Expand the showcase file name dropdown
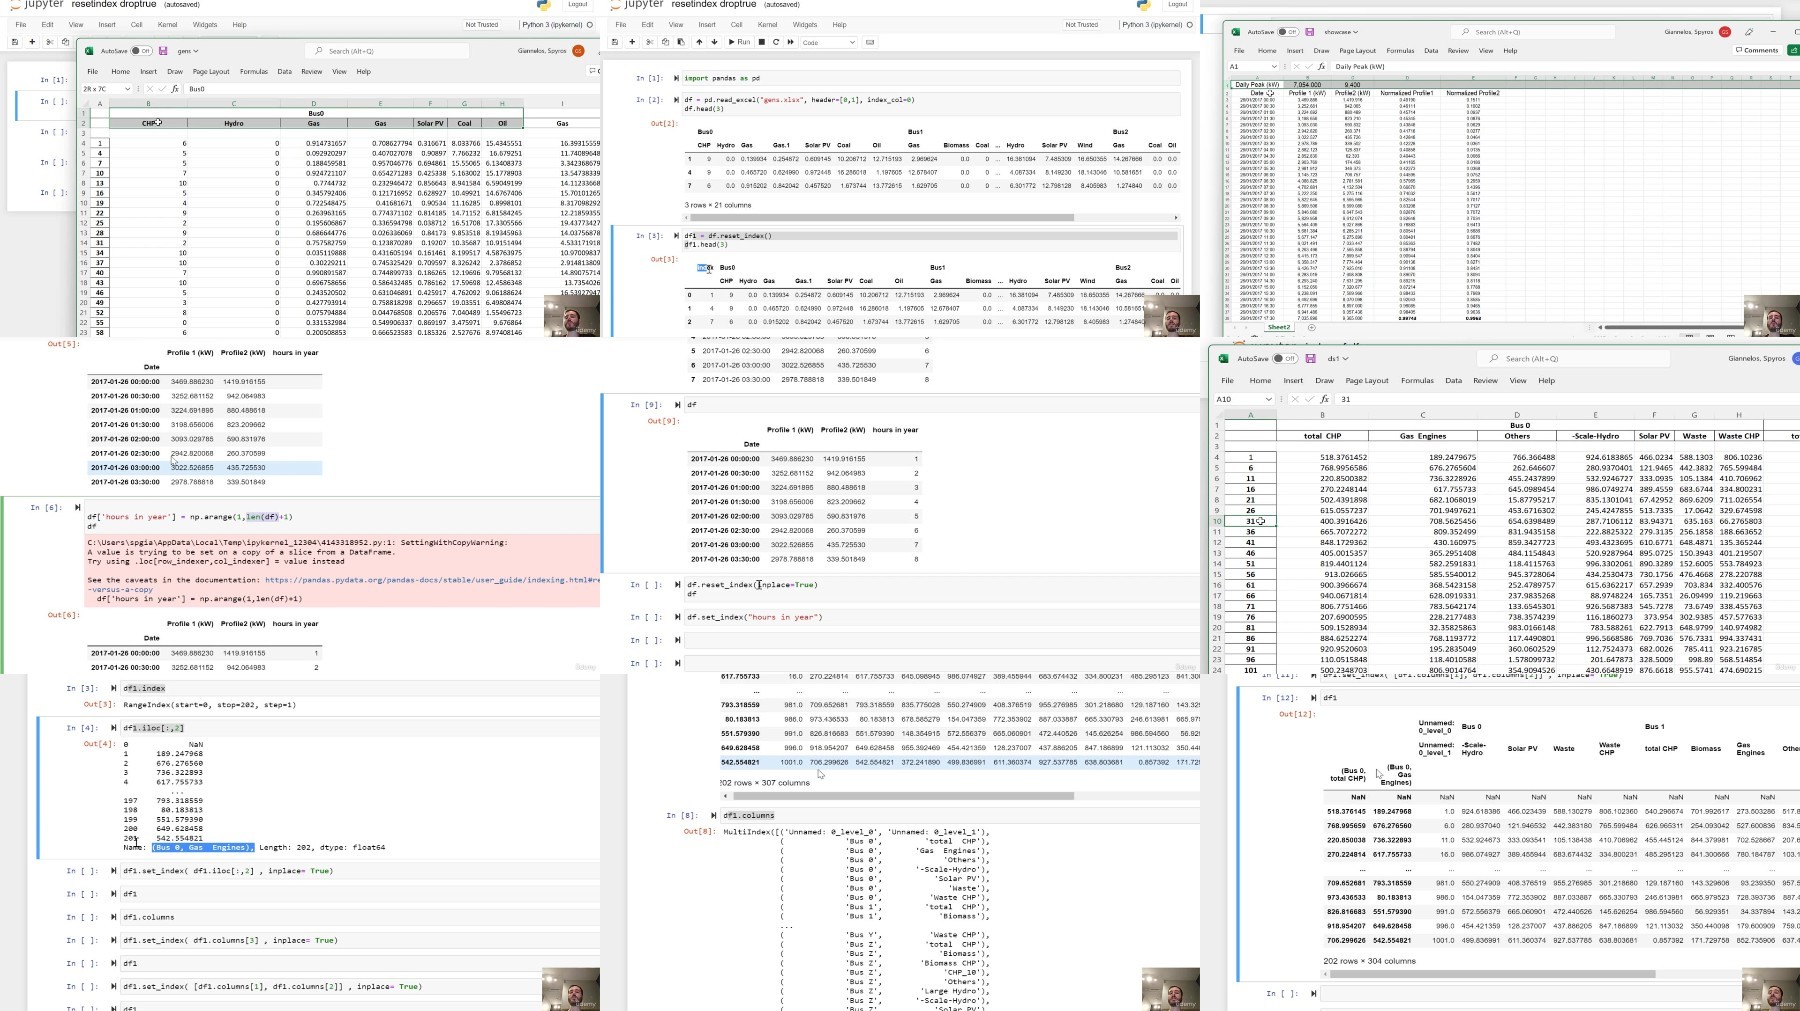The height and width of the screenshot is (1011, 1800). pyautogui.click(x=1353, y=32)
